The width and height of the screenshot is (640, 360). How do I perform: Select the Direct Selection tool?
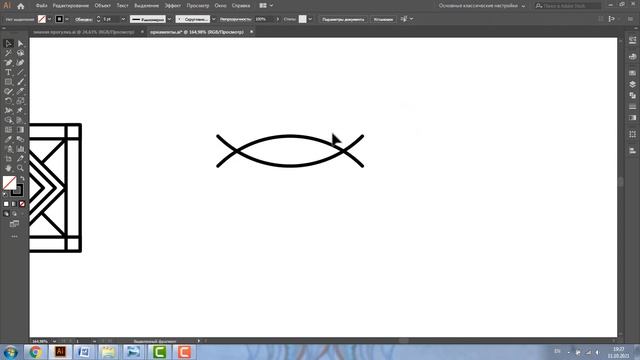20,43
